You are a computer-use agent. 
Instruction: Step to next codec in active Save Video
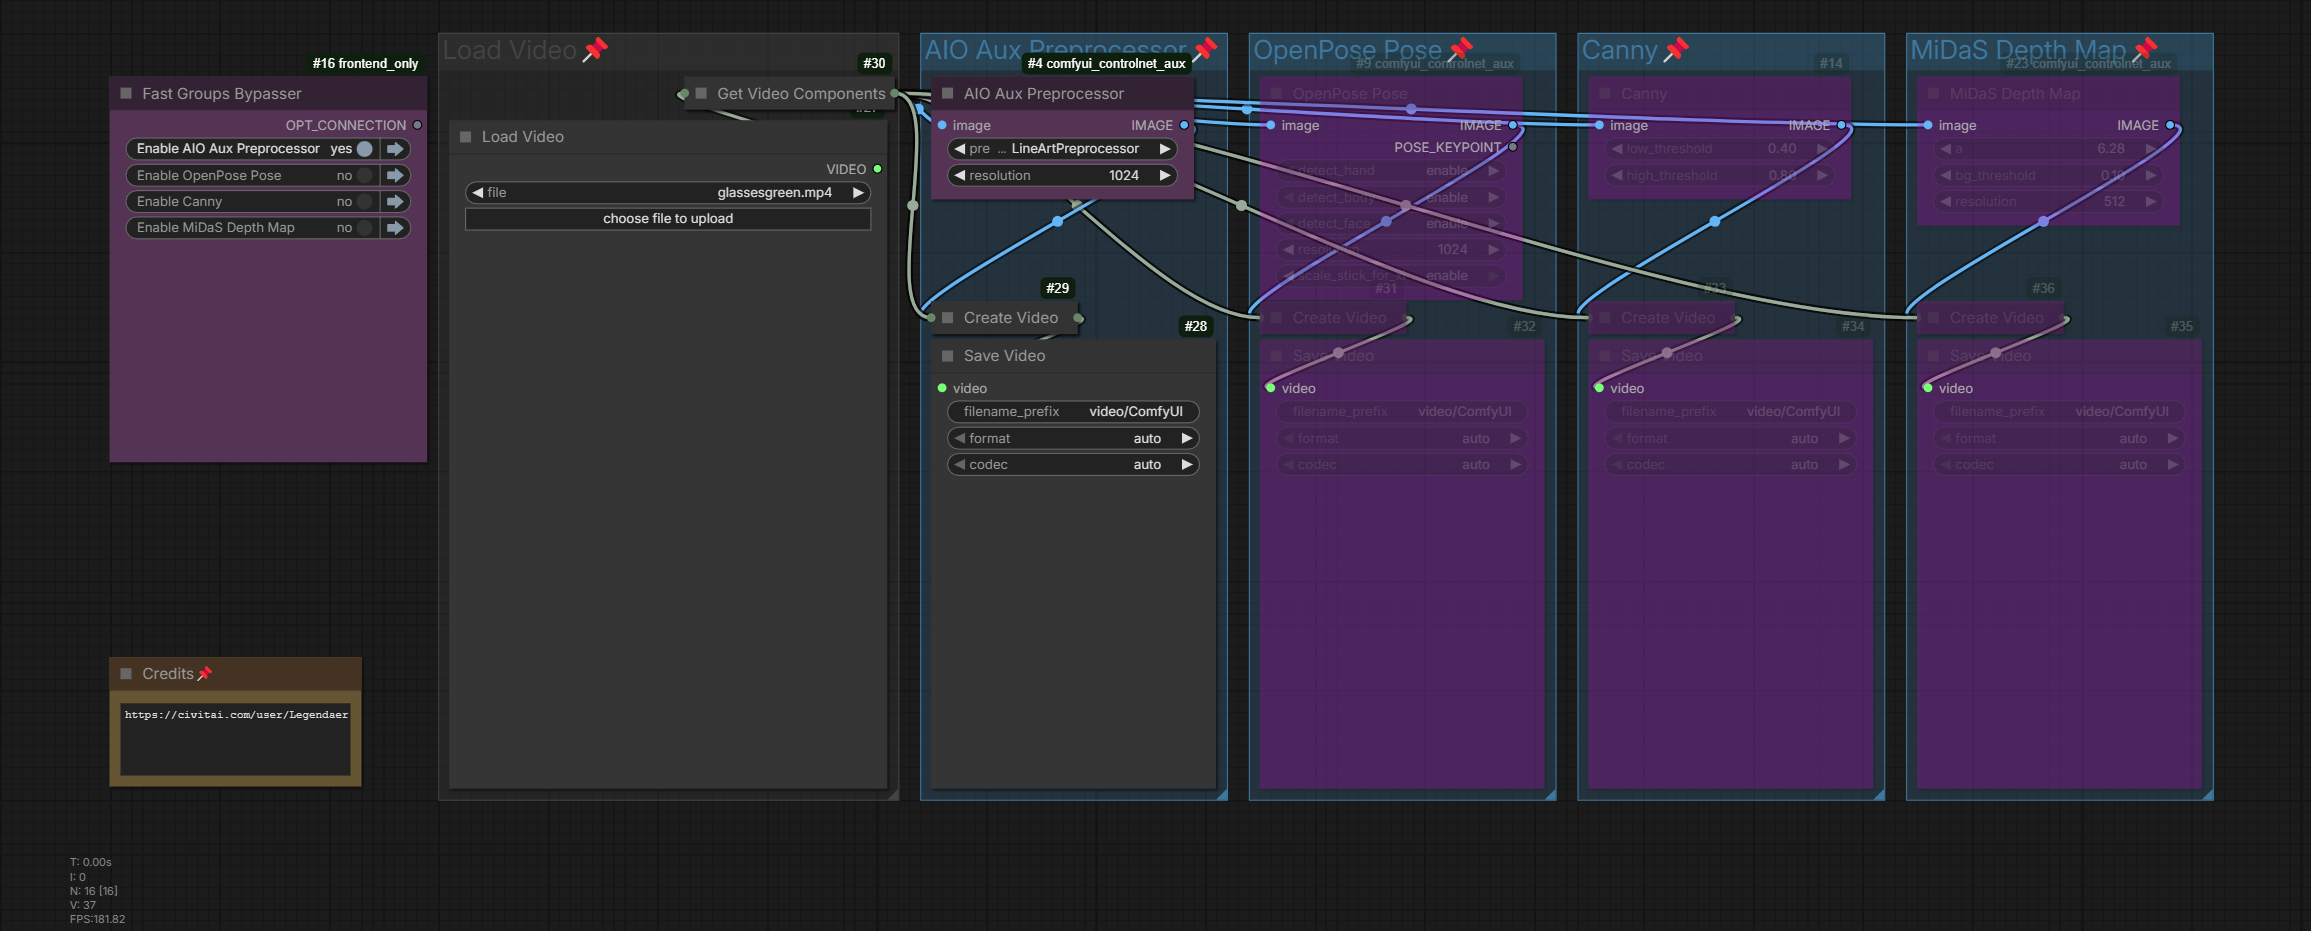tap(1186, 465)
